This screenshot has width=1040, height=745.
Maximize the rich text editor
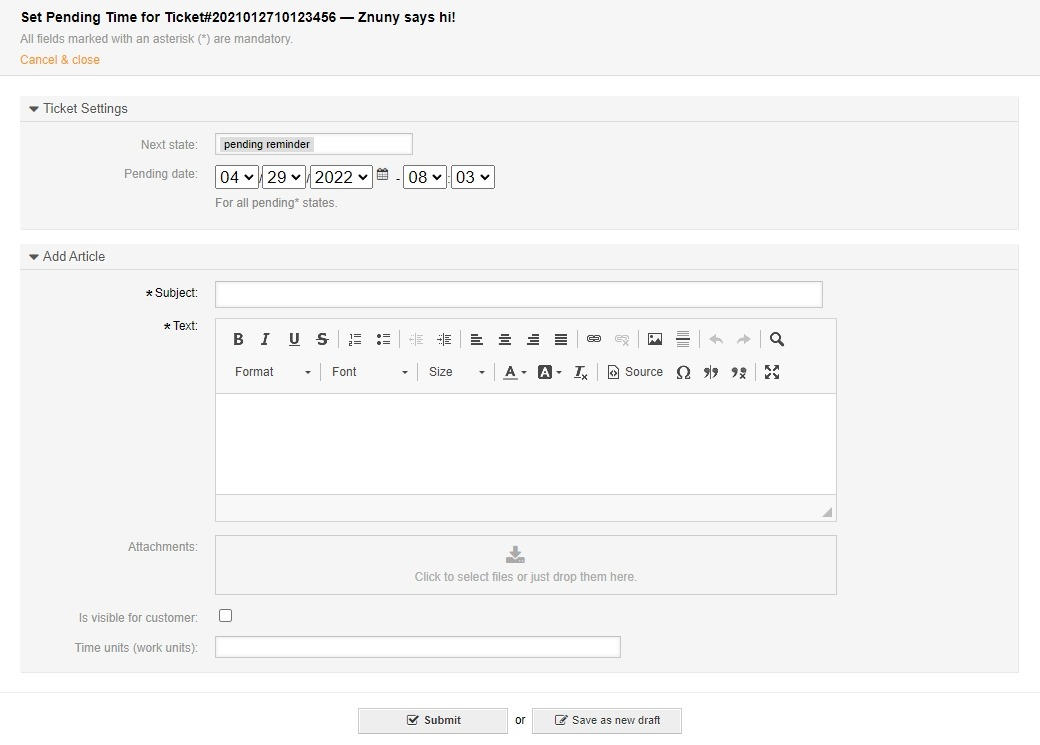coord(772,372)
